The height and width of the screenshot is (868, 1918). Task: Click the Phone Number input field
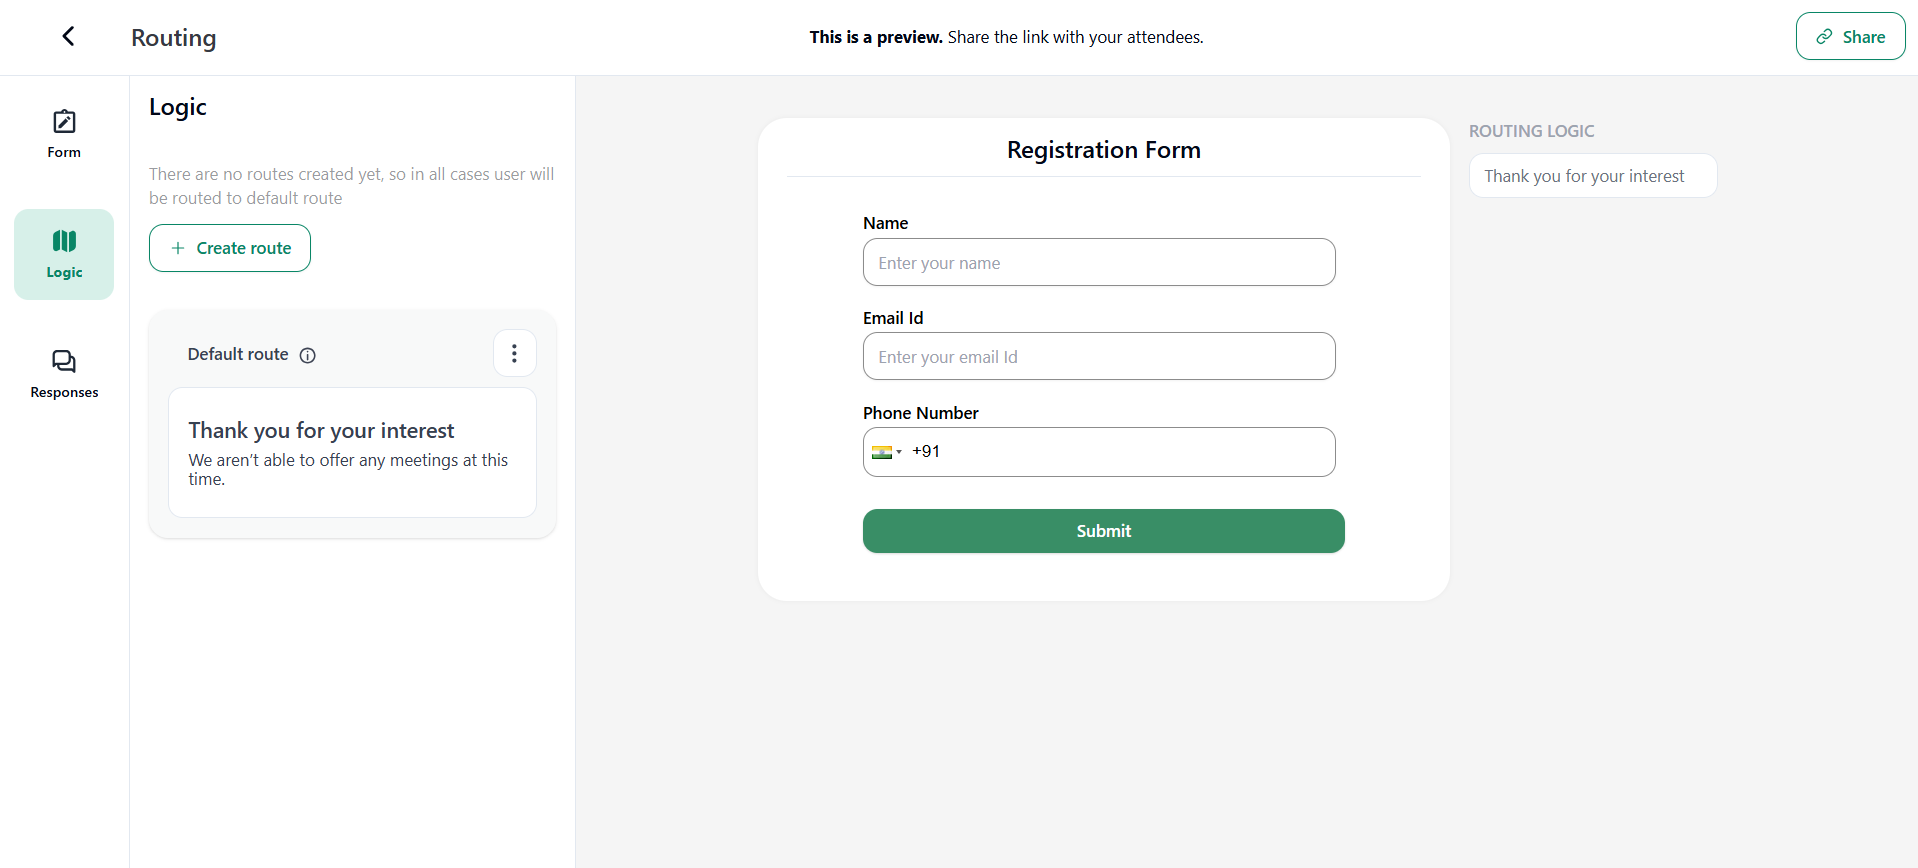click(1130, 452)
